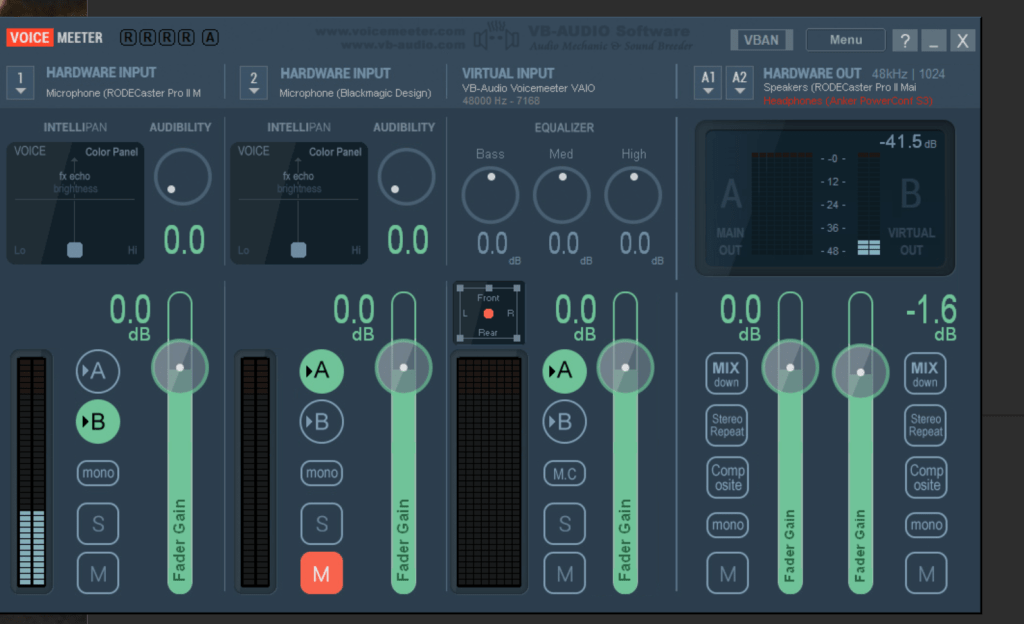Solo hardware input 2
Viewport: 1024px width, 624px height.
[322, 523]
